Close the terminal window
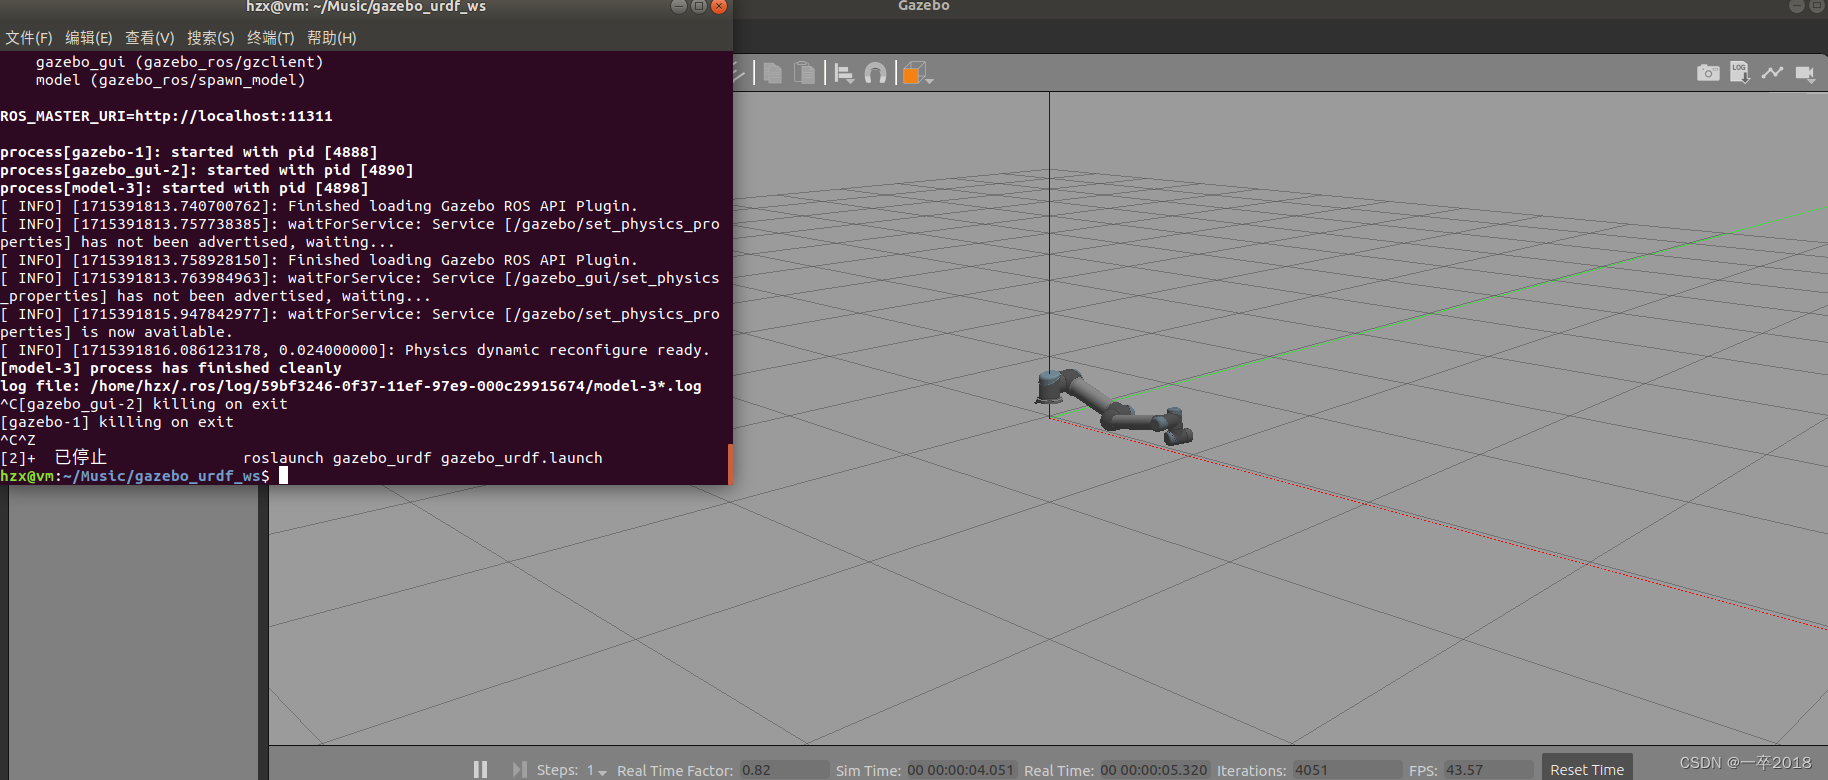Screen dimensions: 1828x780 click(719, 6)
